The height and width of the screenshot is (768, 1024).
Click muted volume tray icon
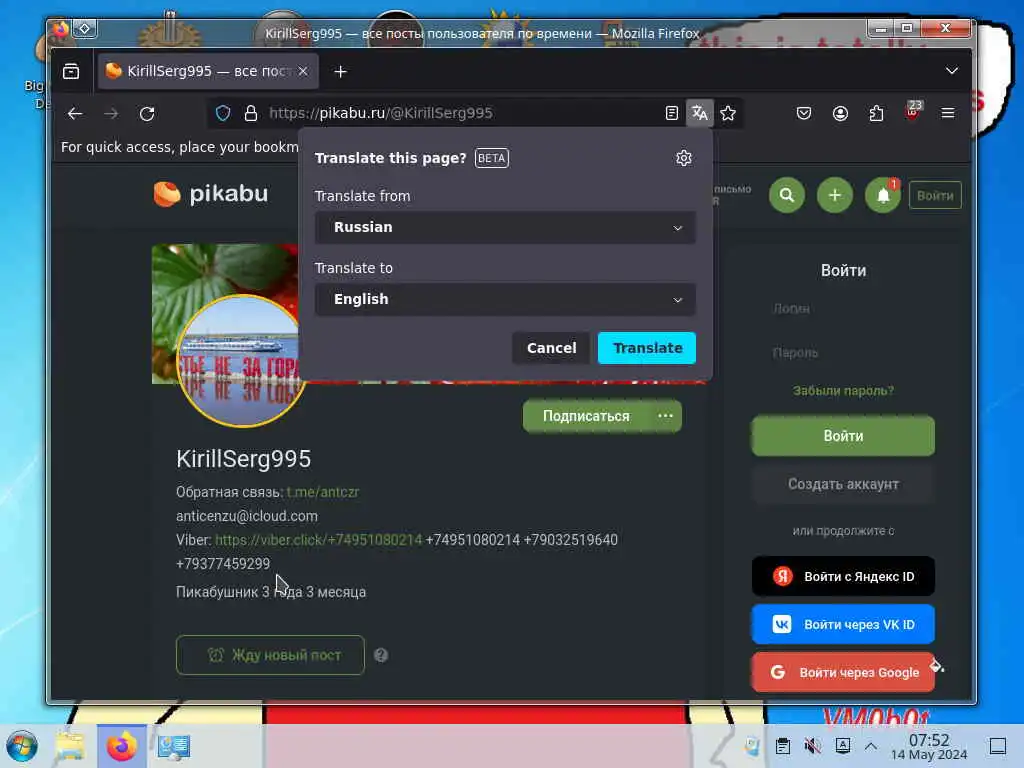click(813, 746)
